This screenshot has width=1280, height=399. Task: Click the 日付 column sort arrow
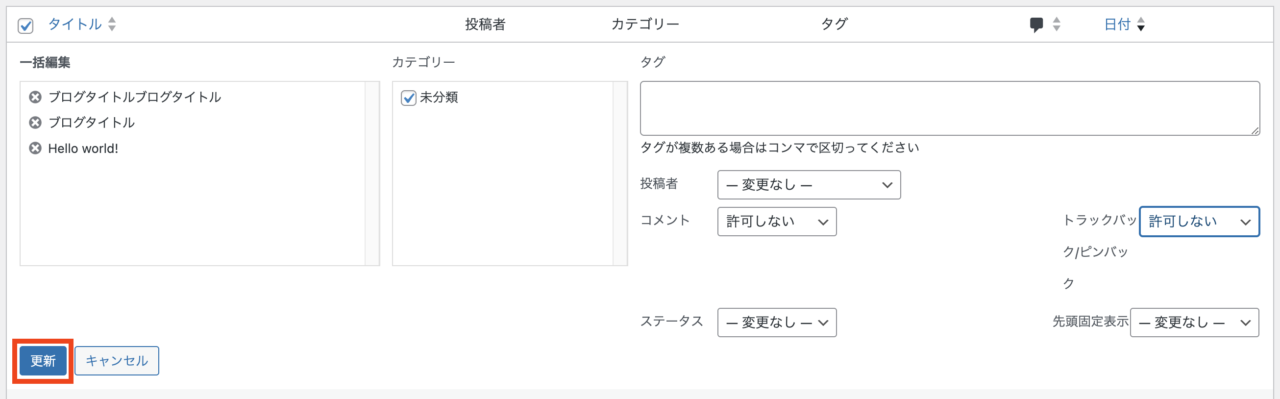(x=1140, y=25)
